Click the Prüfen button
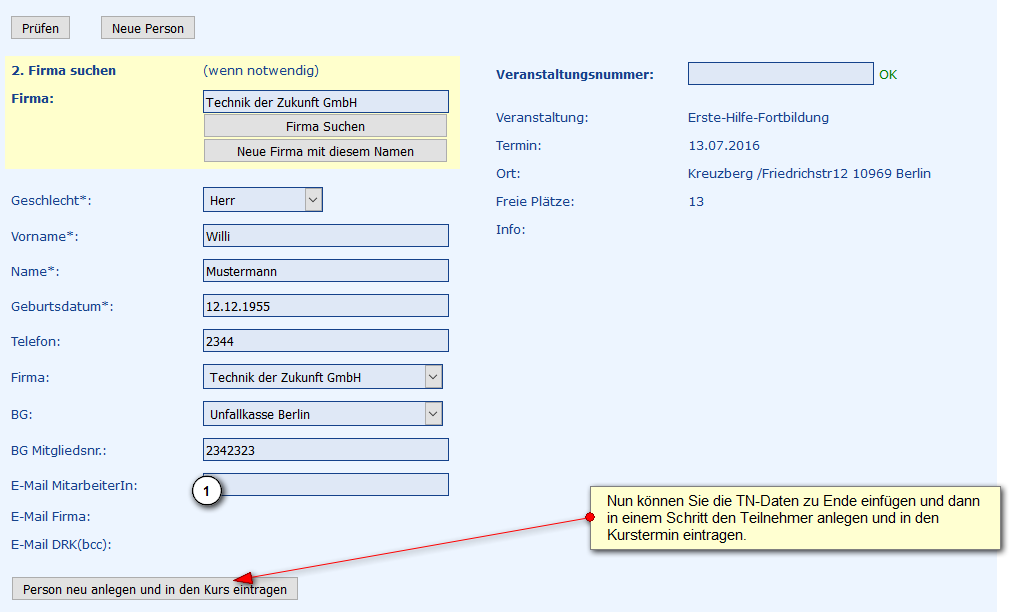1011x612 pixels. (x=40, y=28)
